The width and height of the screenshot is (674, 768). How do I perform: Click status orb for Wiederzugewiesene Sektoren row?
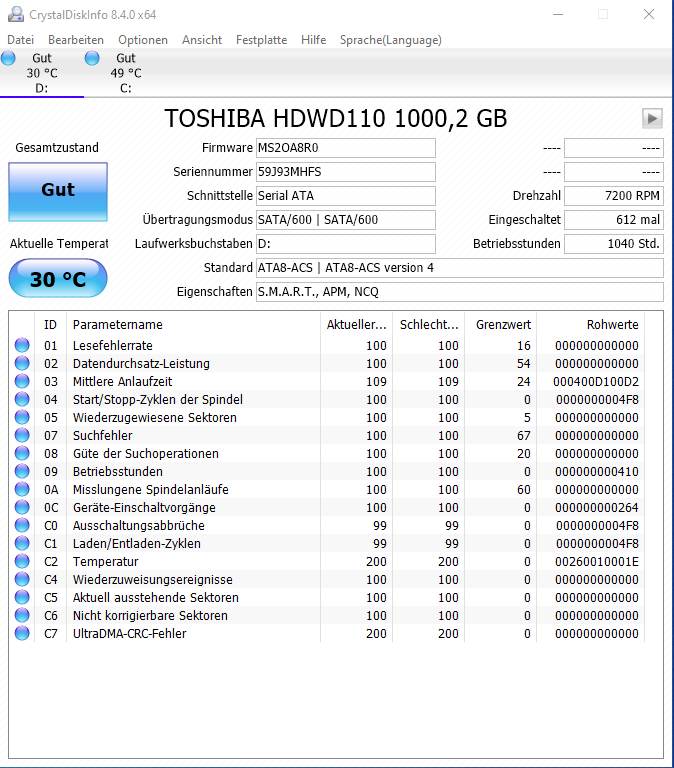point(22,417)
